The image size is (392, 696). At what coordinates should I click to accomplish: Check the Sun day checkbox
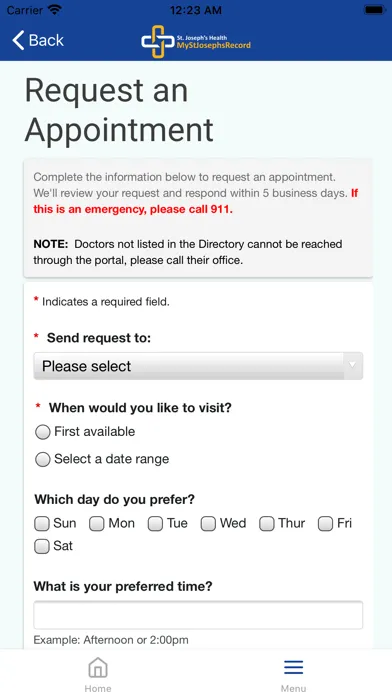(x=42, y=524)
